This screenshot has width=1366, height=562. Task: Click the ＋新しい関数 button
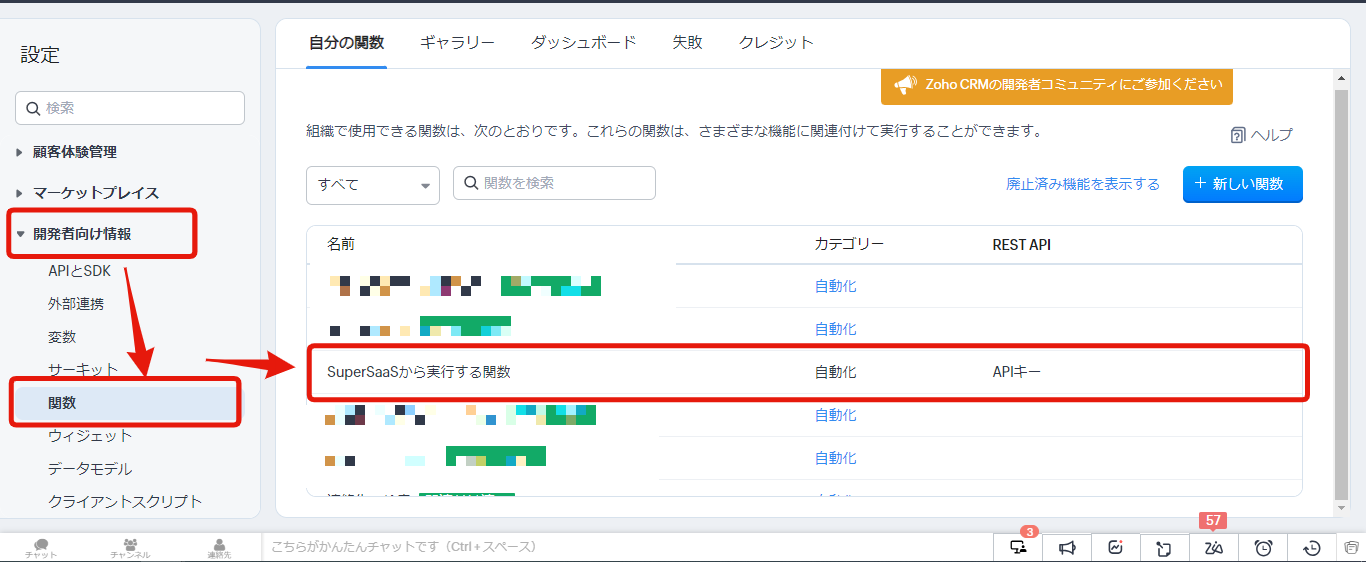point(1243,184)
